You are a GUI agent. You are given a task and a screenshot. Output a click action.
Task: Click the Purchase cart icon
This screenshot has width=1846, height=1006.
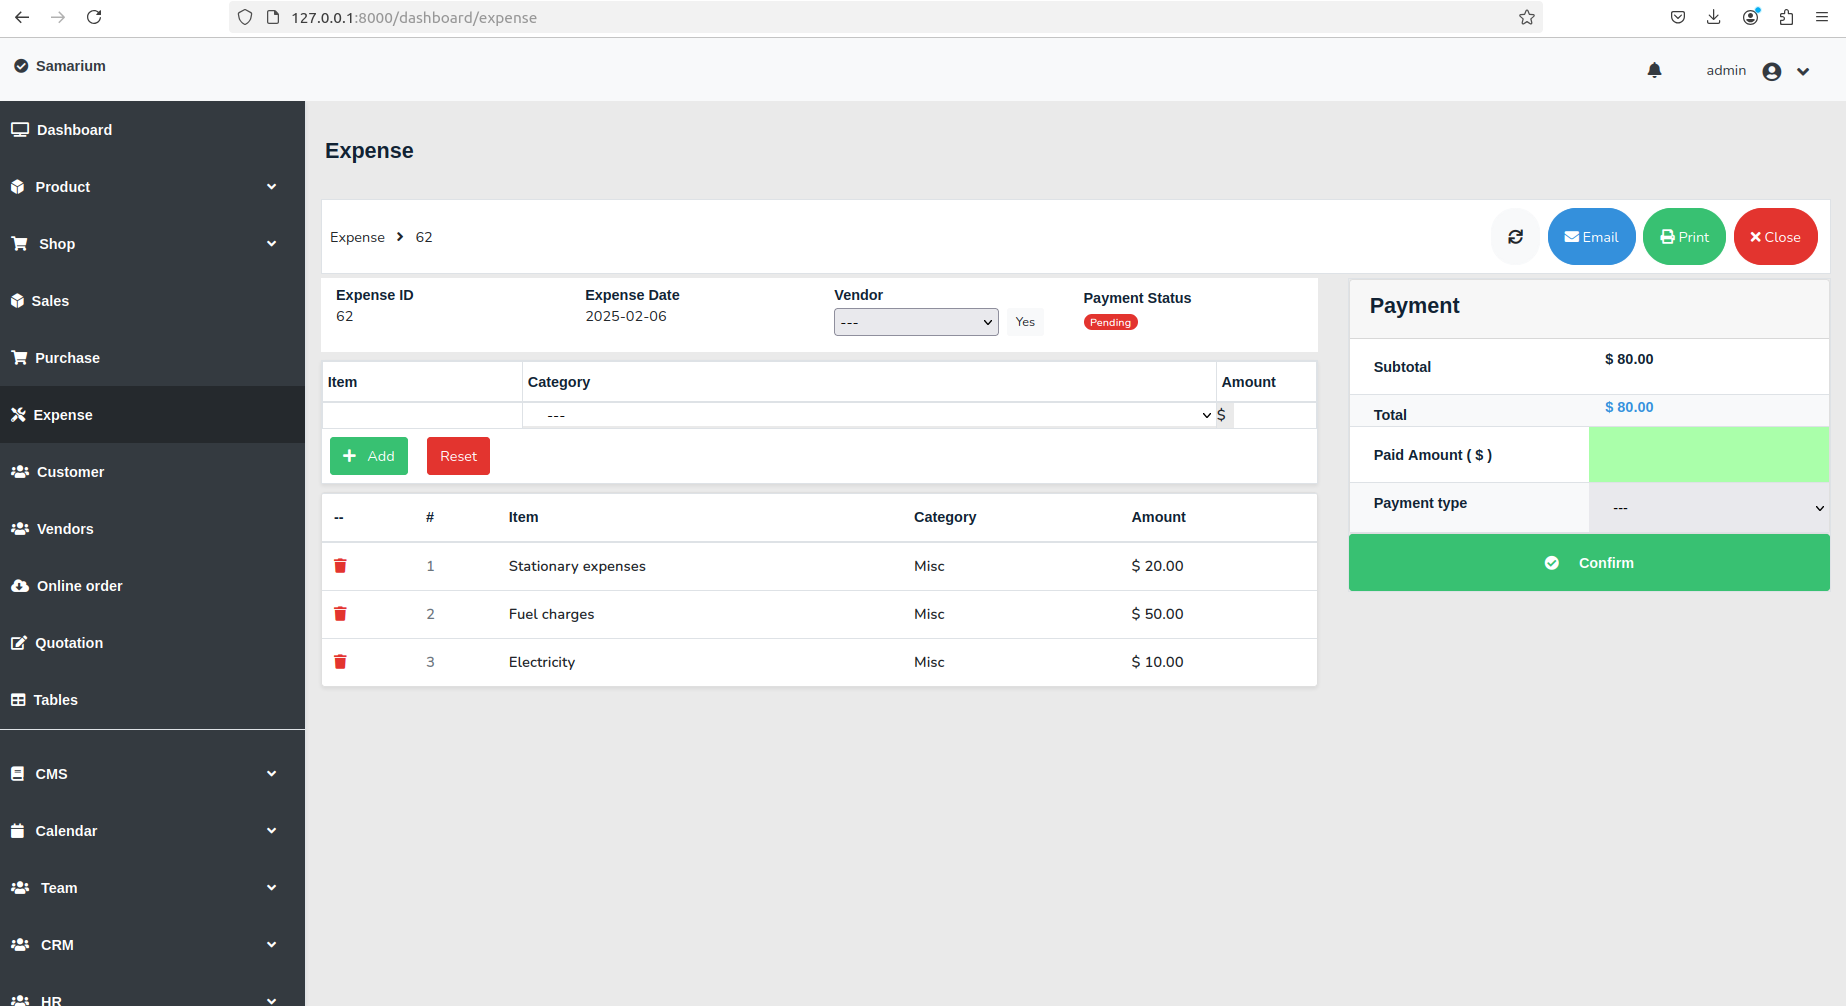click(19, 358)
